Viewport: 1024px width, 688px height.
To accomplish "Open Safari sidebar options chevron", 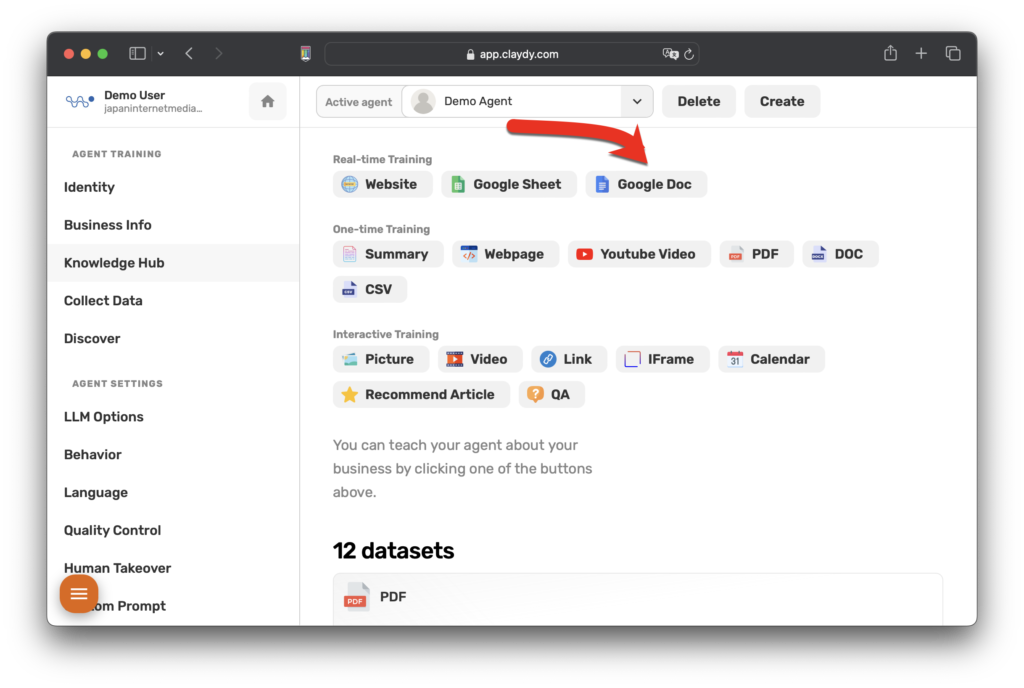I will tap(161, 54).
